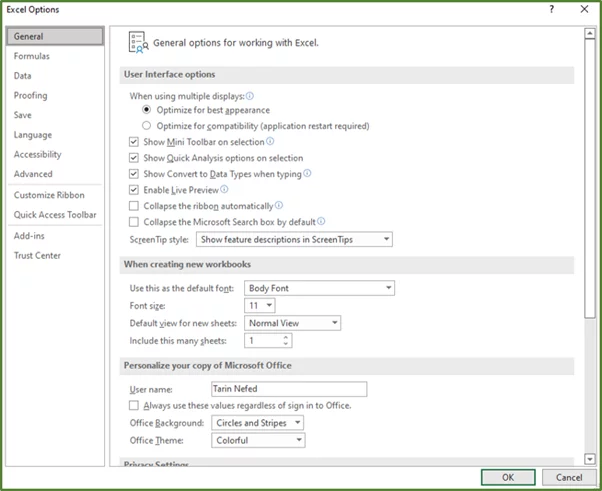Click the scrollbar up arrow
The height and width of the screenshot is (491, 602).
pyautogui.click(x=590, y=33)
